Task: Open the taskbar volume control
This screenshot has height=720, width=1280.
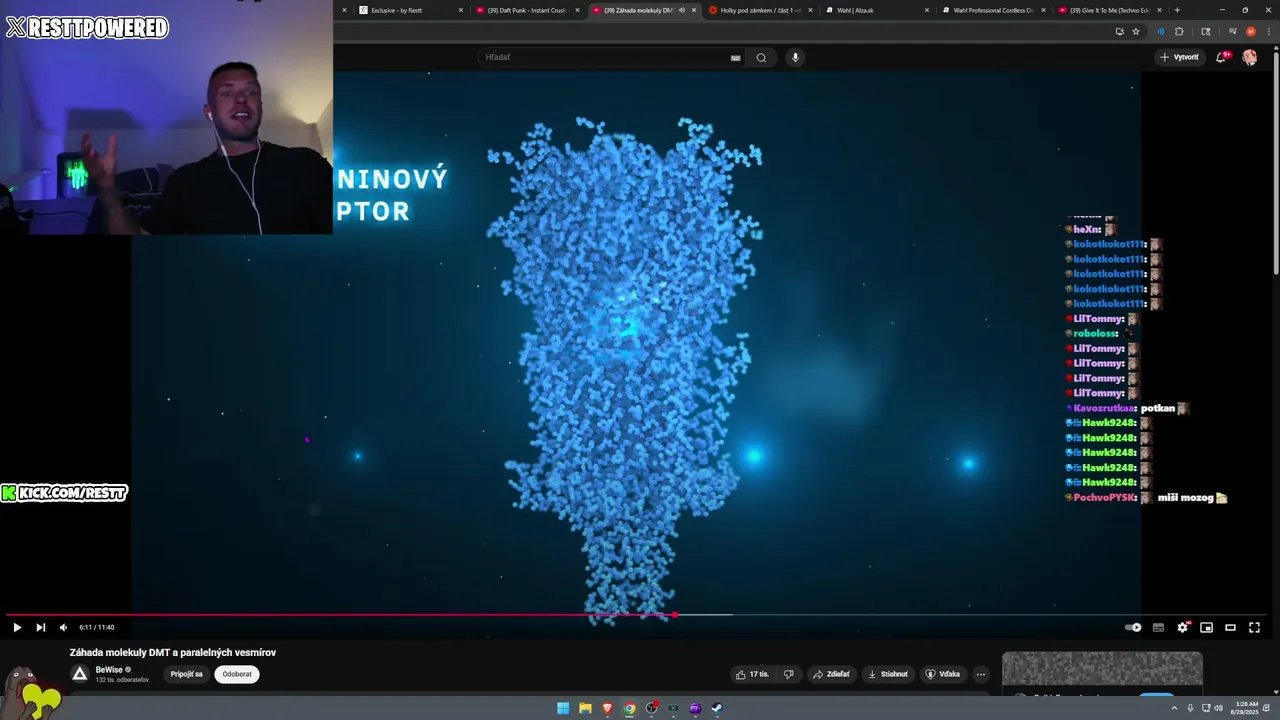Action: coord(1218,708)
